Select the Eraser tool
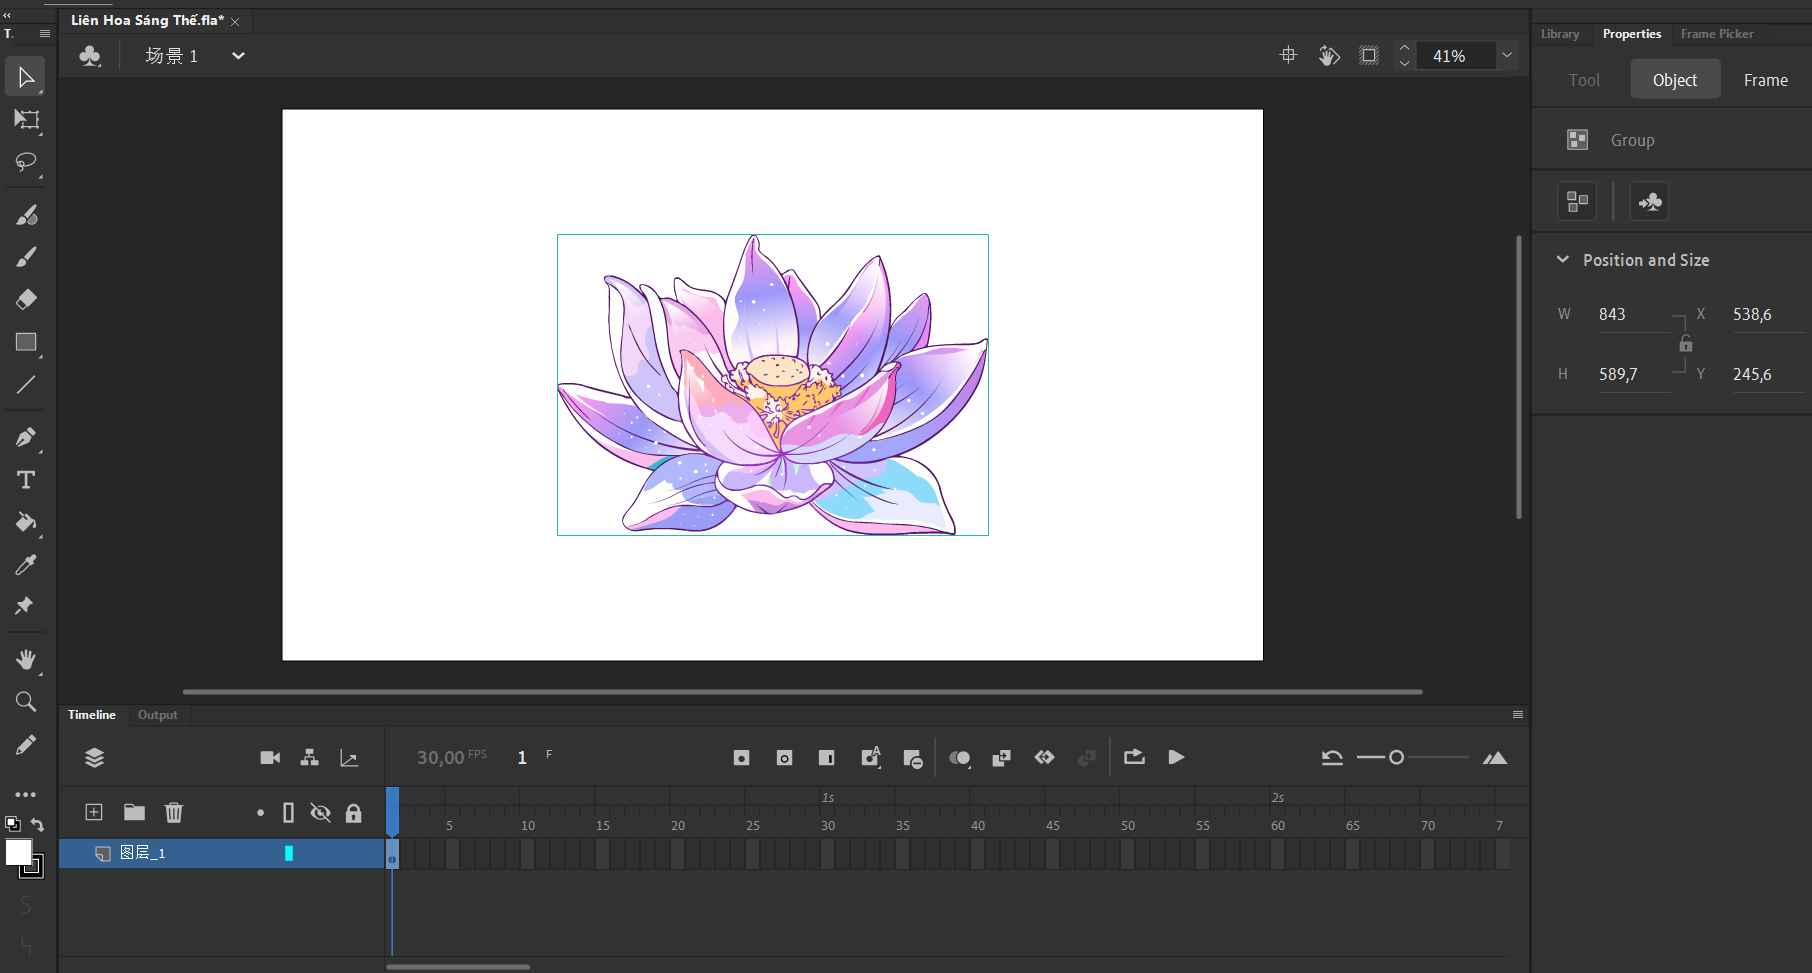This screenshot has height=973, width=1812. click(26, 299)
